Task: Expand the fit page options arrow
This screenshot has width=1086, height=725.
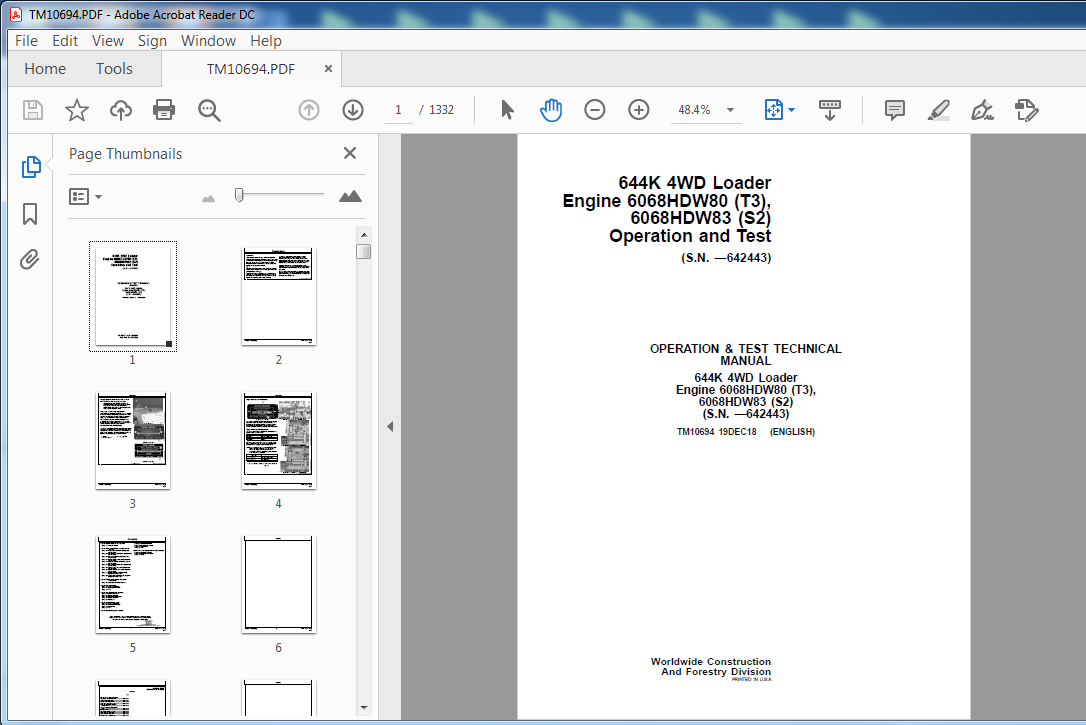Action: [x=792, y=110]
